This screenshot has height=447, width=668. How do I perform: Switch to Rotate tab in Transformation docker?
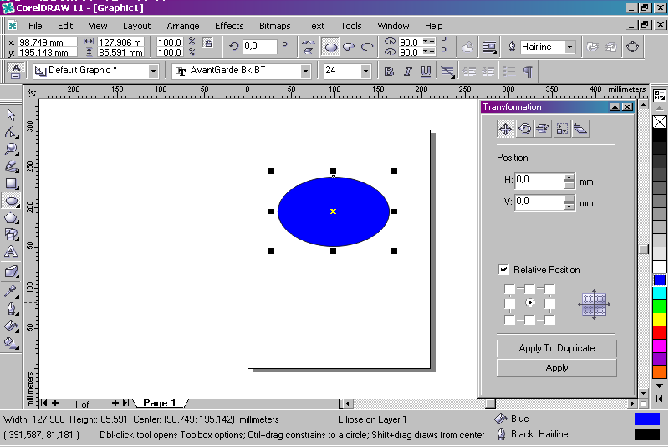524,129
